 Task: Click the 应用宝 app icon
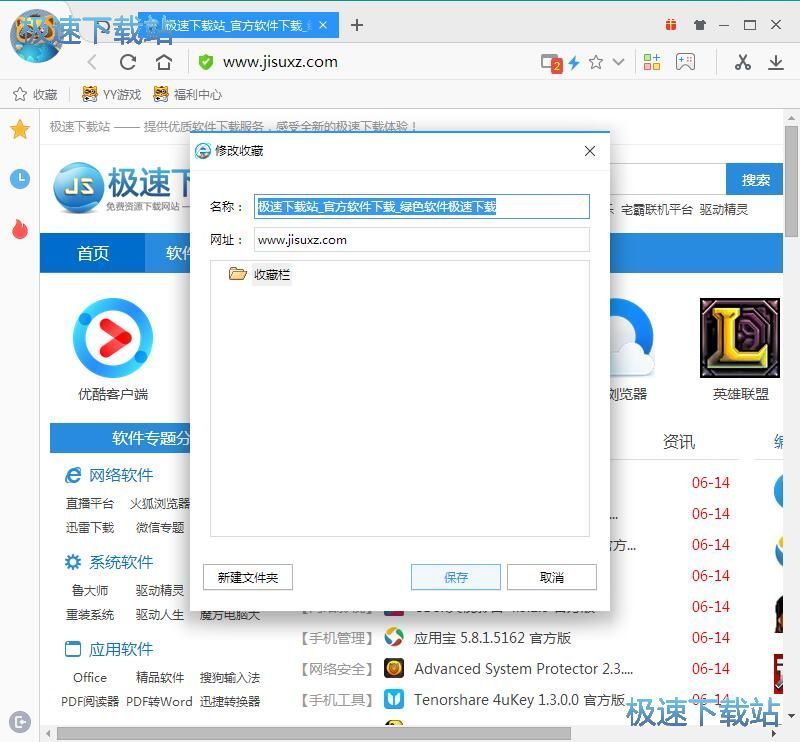point(394,637)
